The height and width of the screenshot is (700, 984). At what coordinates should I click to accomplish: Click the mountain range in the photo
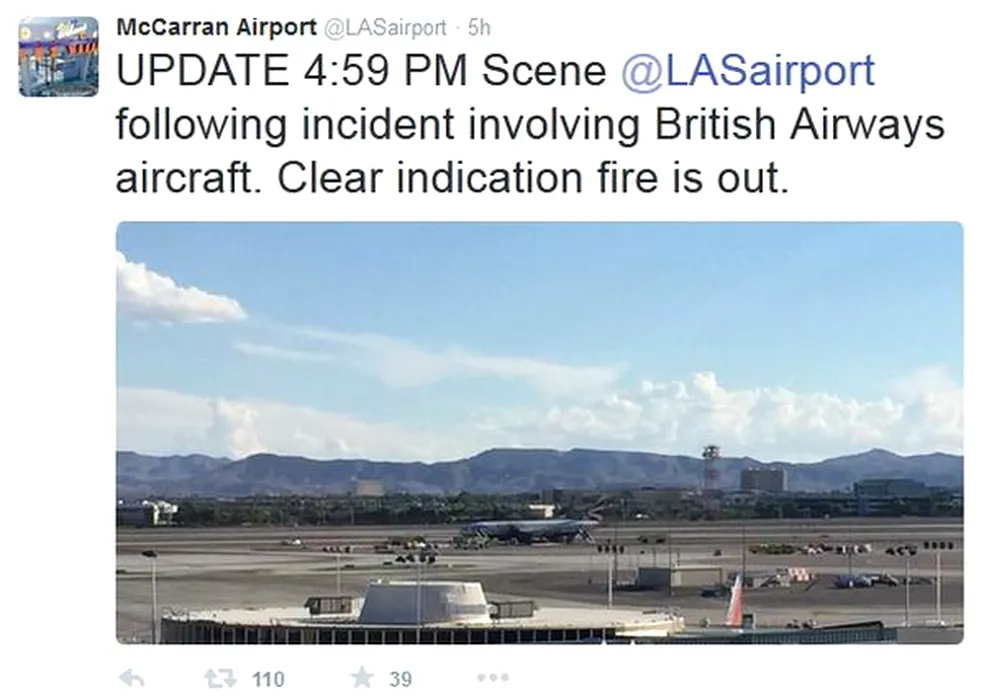click(x=540, y=471)
